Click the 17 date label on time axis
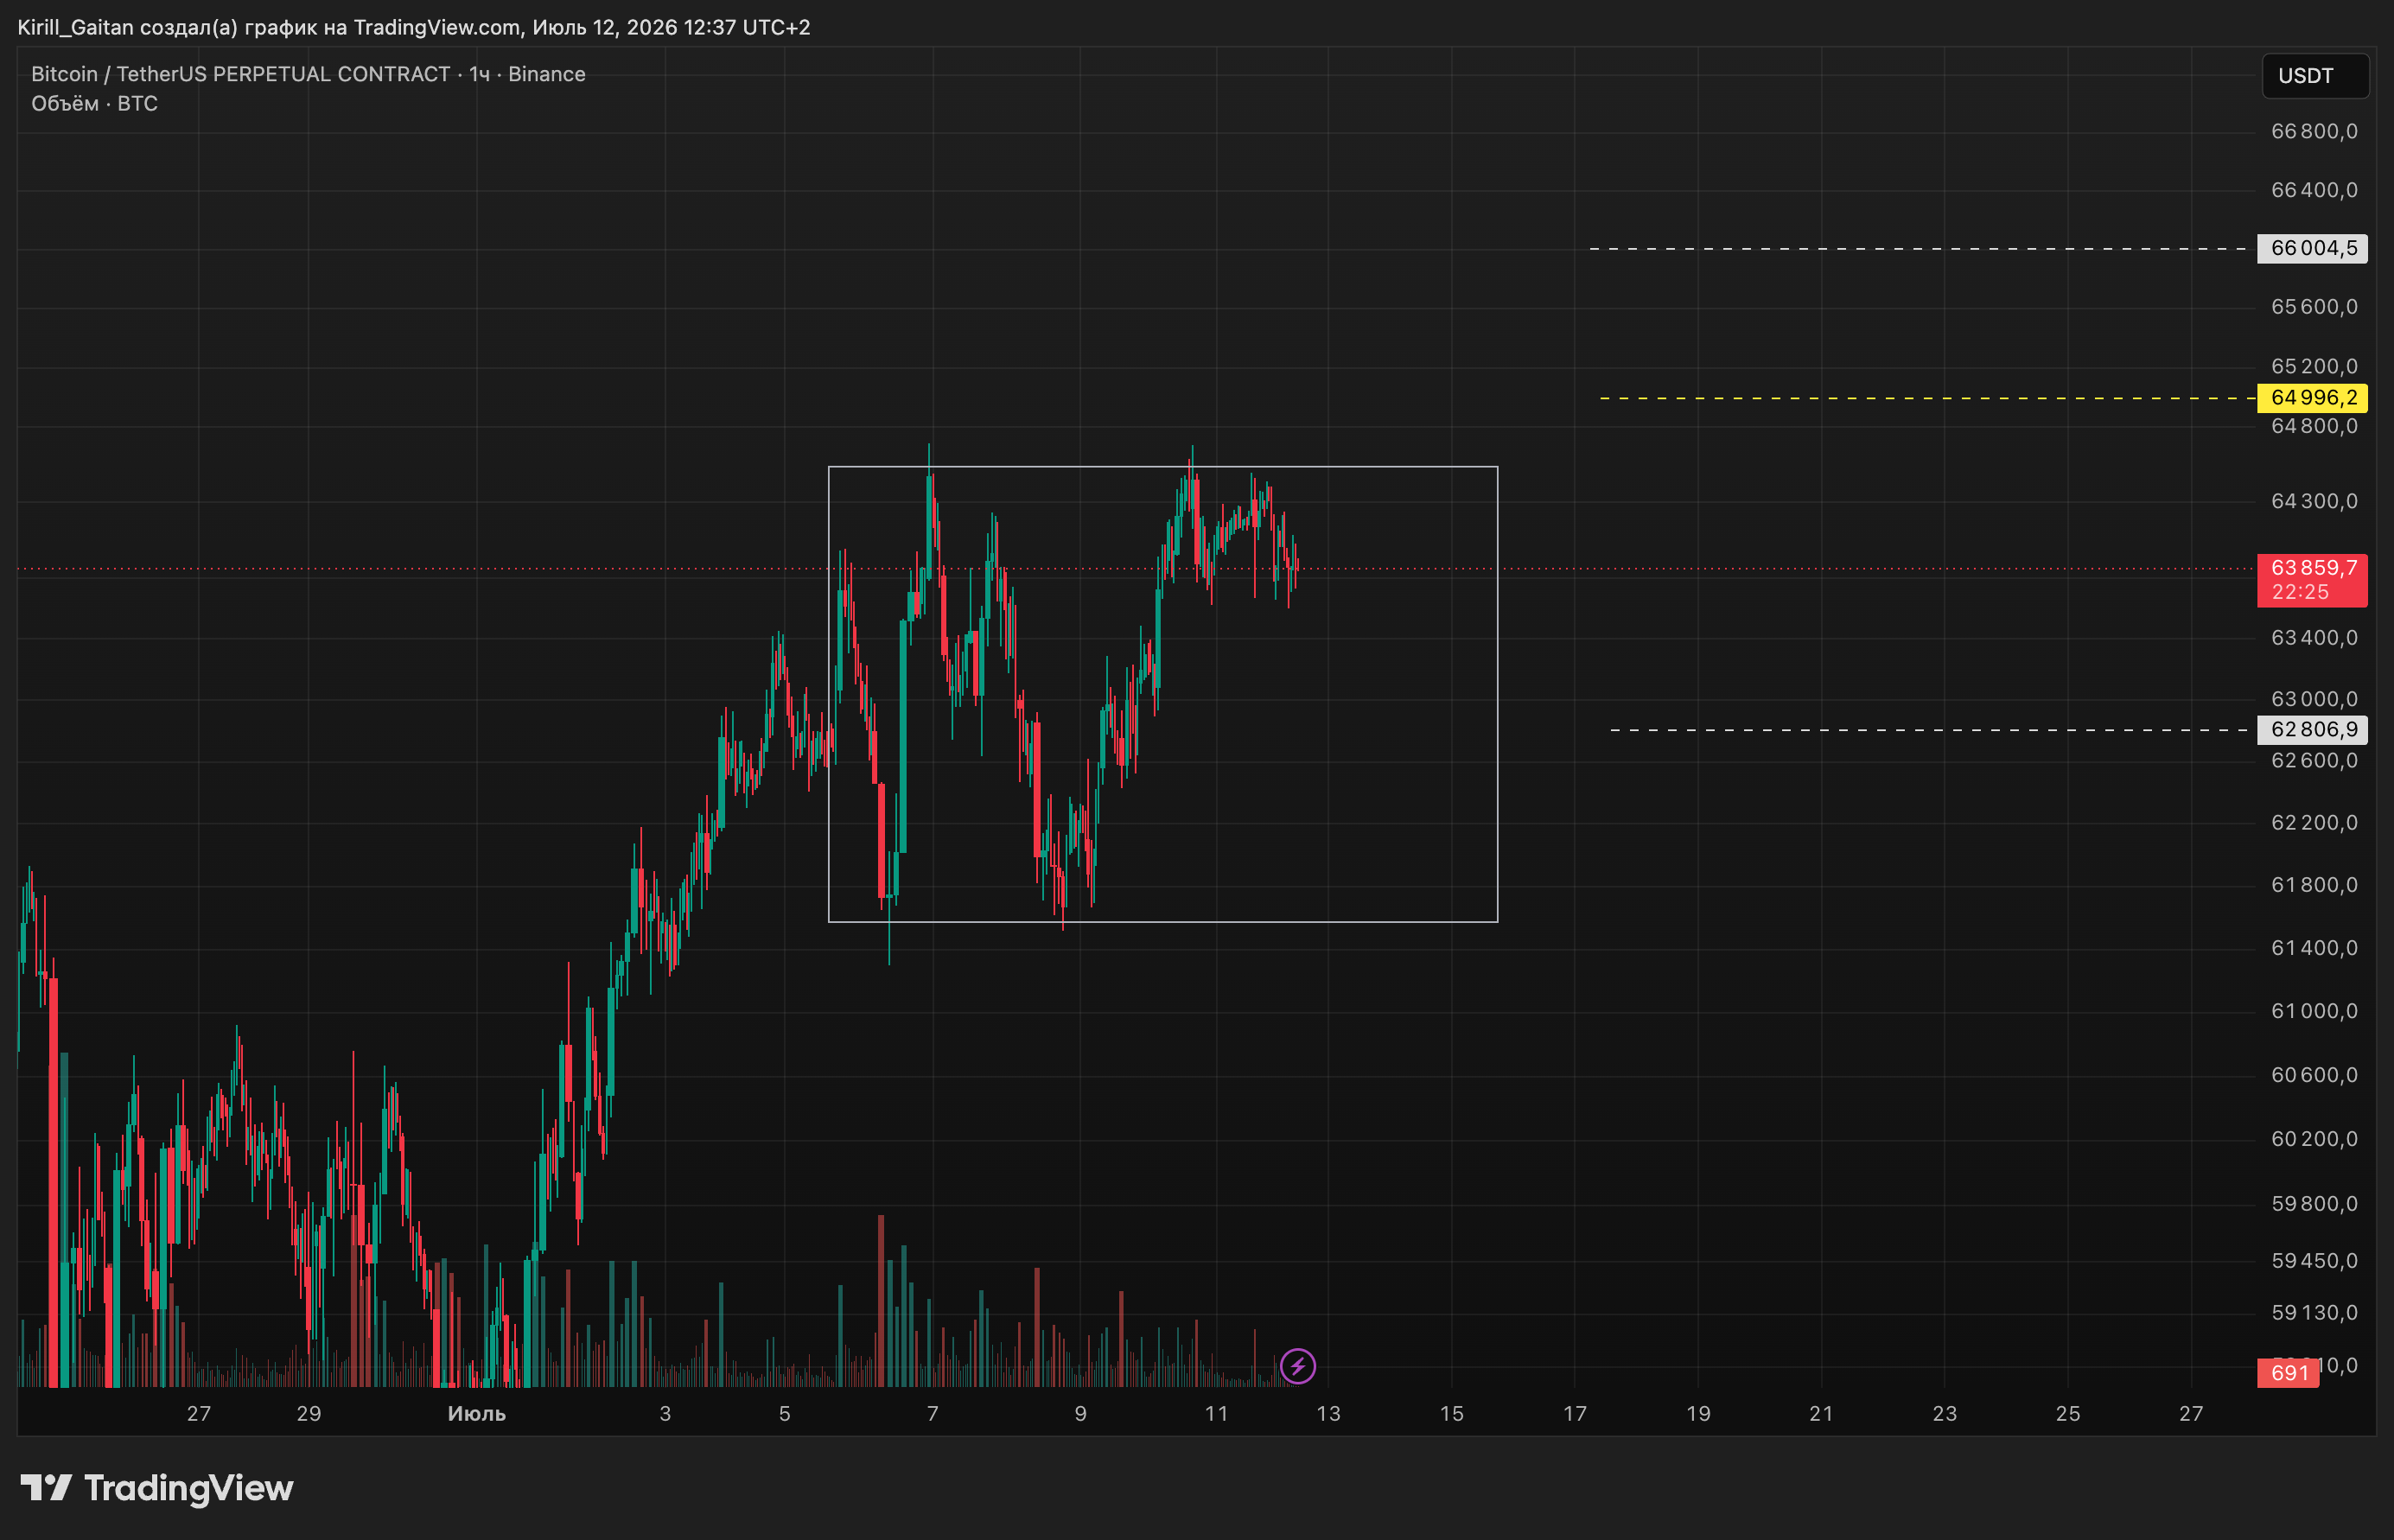 (x=1575, y=1414)
